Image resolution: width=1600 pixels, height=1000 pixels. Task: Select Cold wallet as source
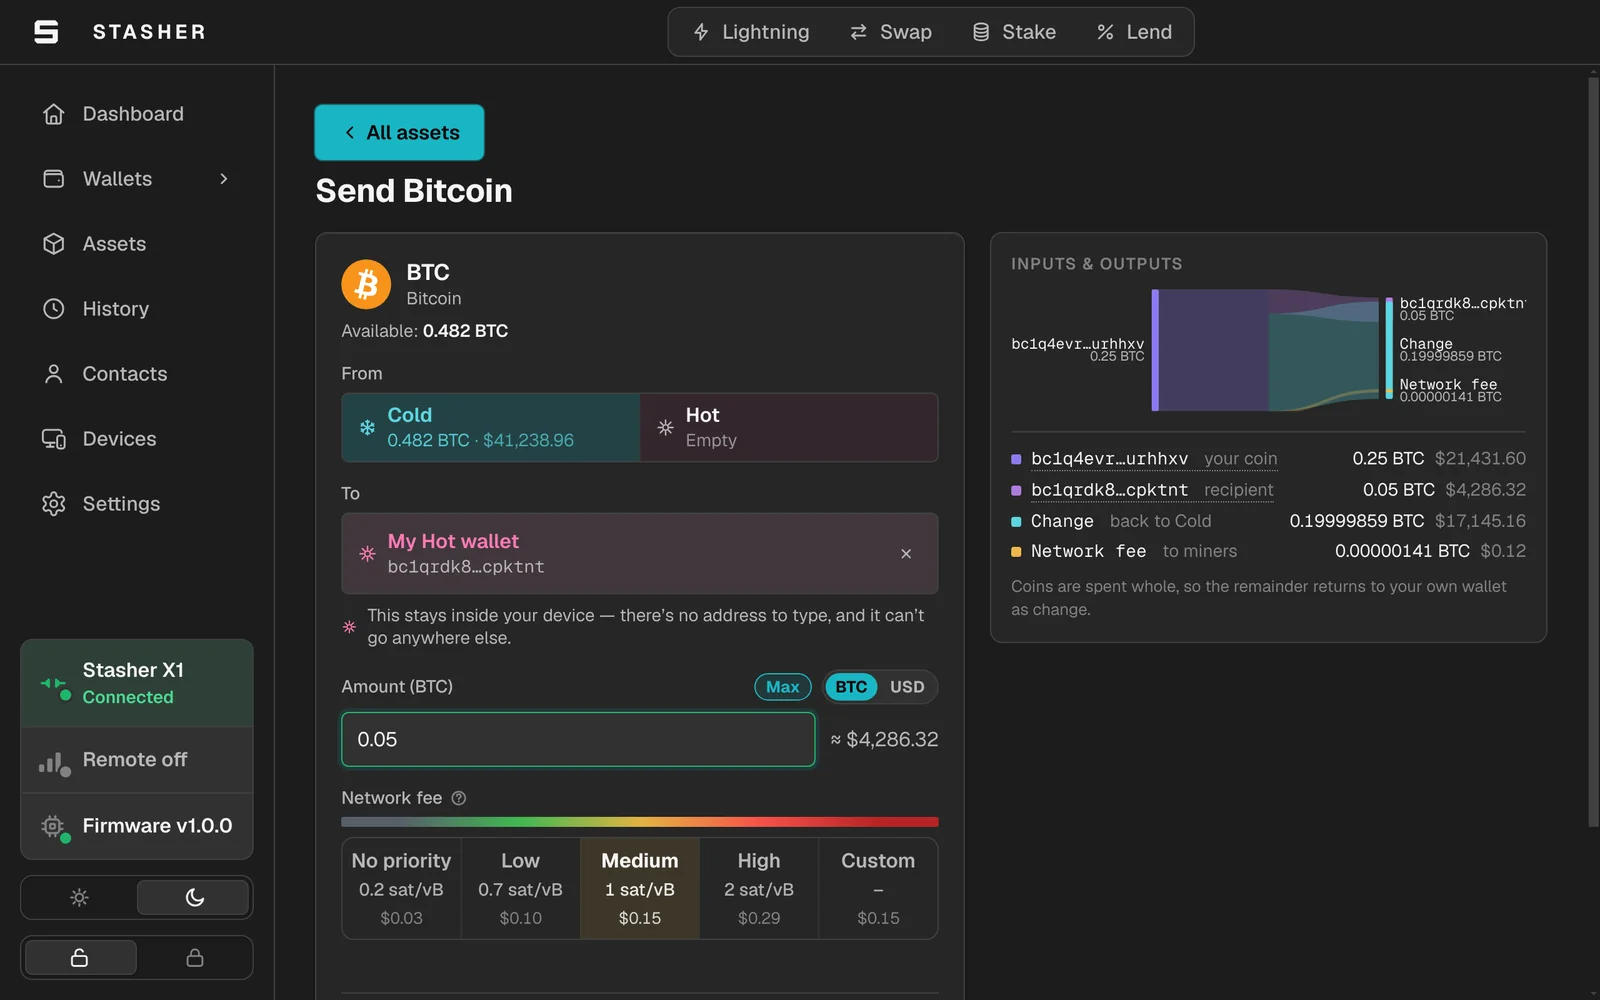click(491, 427)
